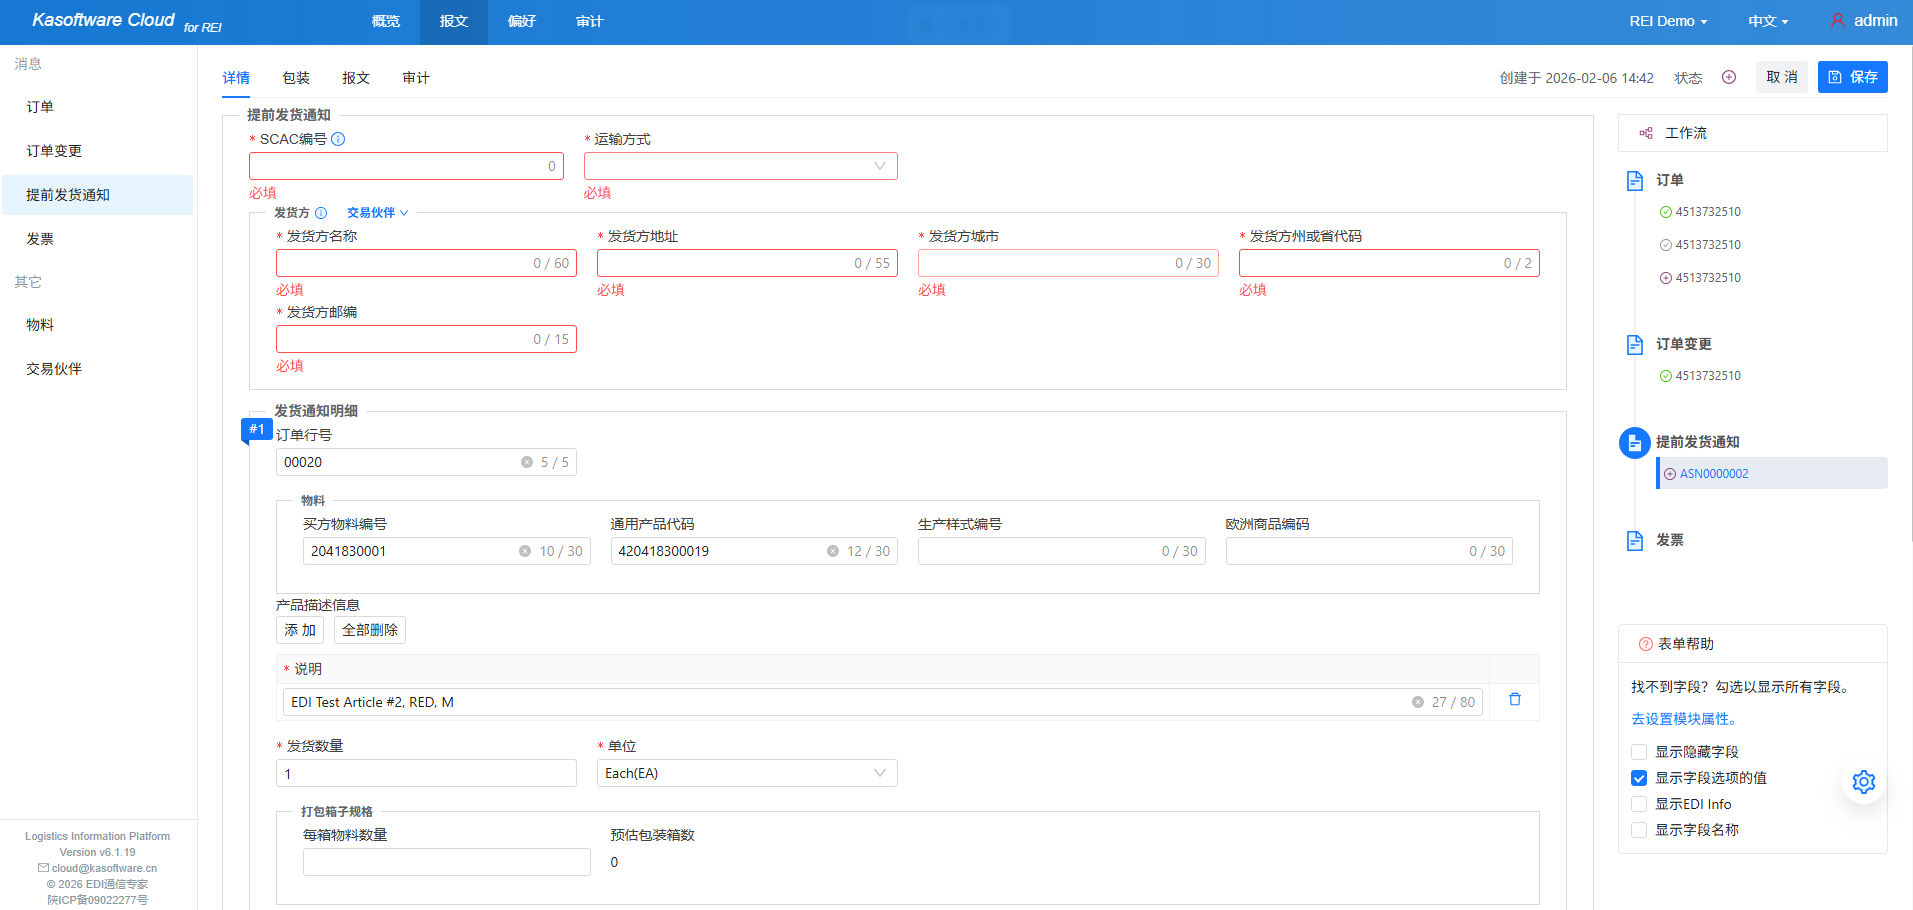Click the SCAC编号 input field
This screenshot has height=910, width=1913.
pyautogui.click(x=406, y=166)
